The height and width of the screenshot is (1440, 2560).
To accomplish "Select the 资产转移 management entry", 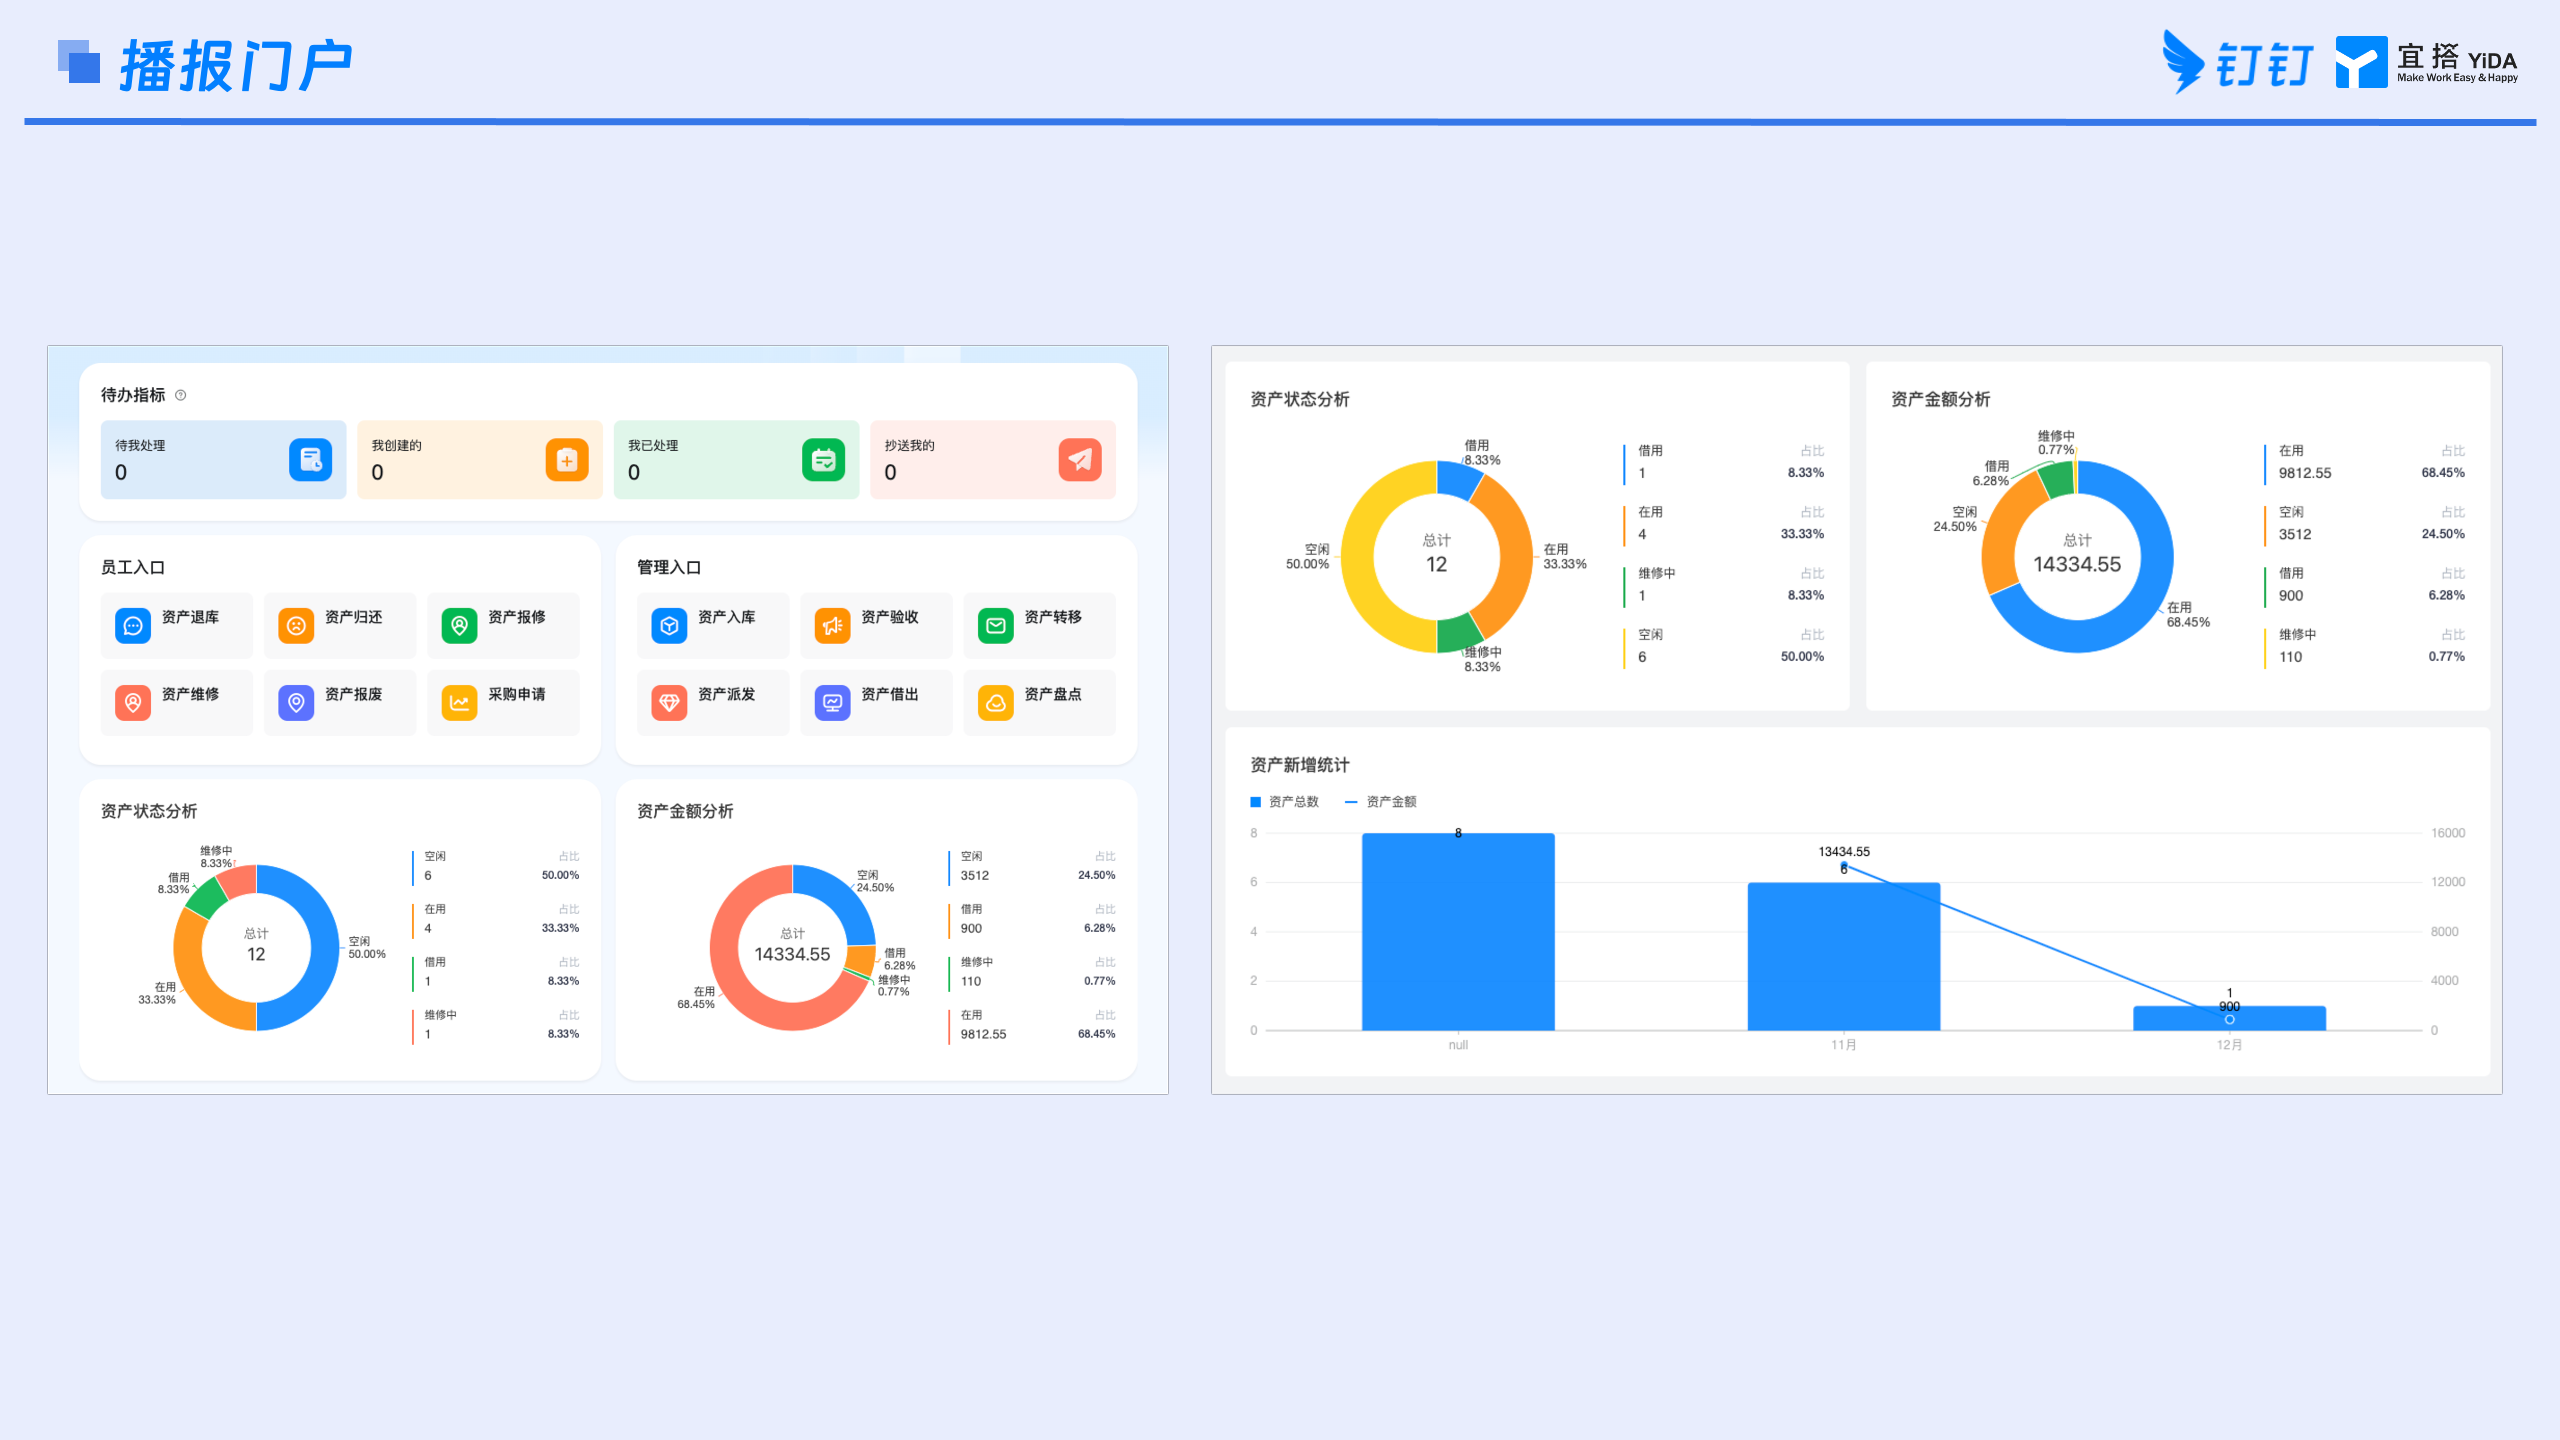I will (x=1039, y=626).
